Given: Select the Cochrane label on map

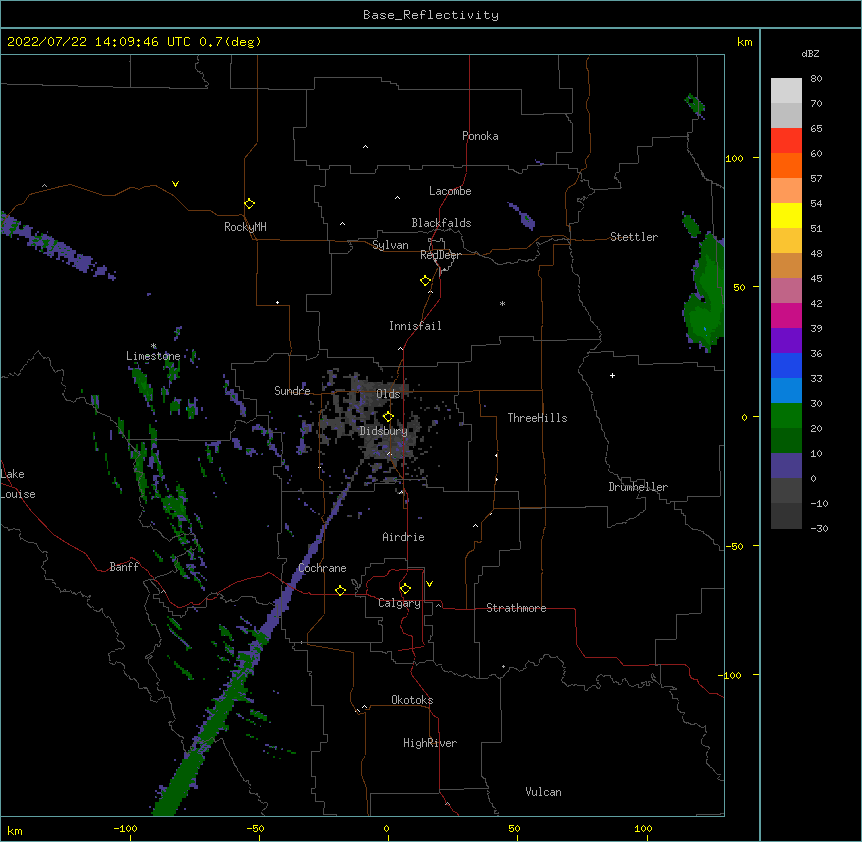Looking at the screenshot, I should pyautogui.click(x=322, y=568).
